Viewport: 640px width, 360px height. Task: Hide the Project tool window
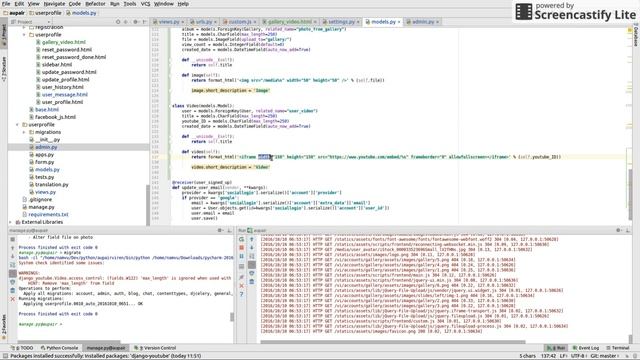click(144, 22)
